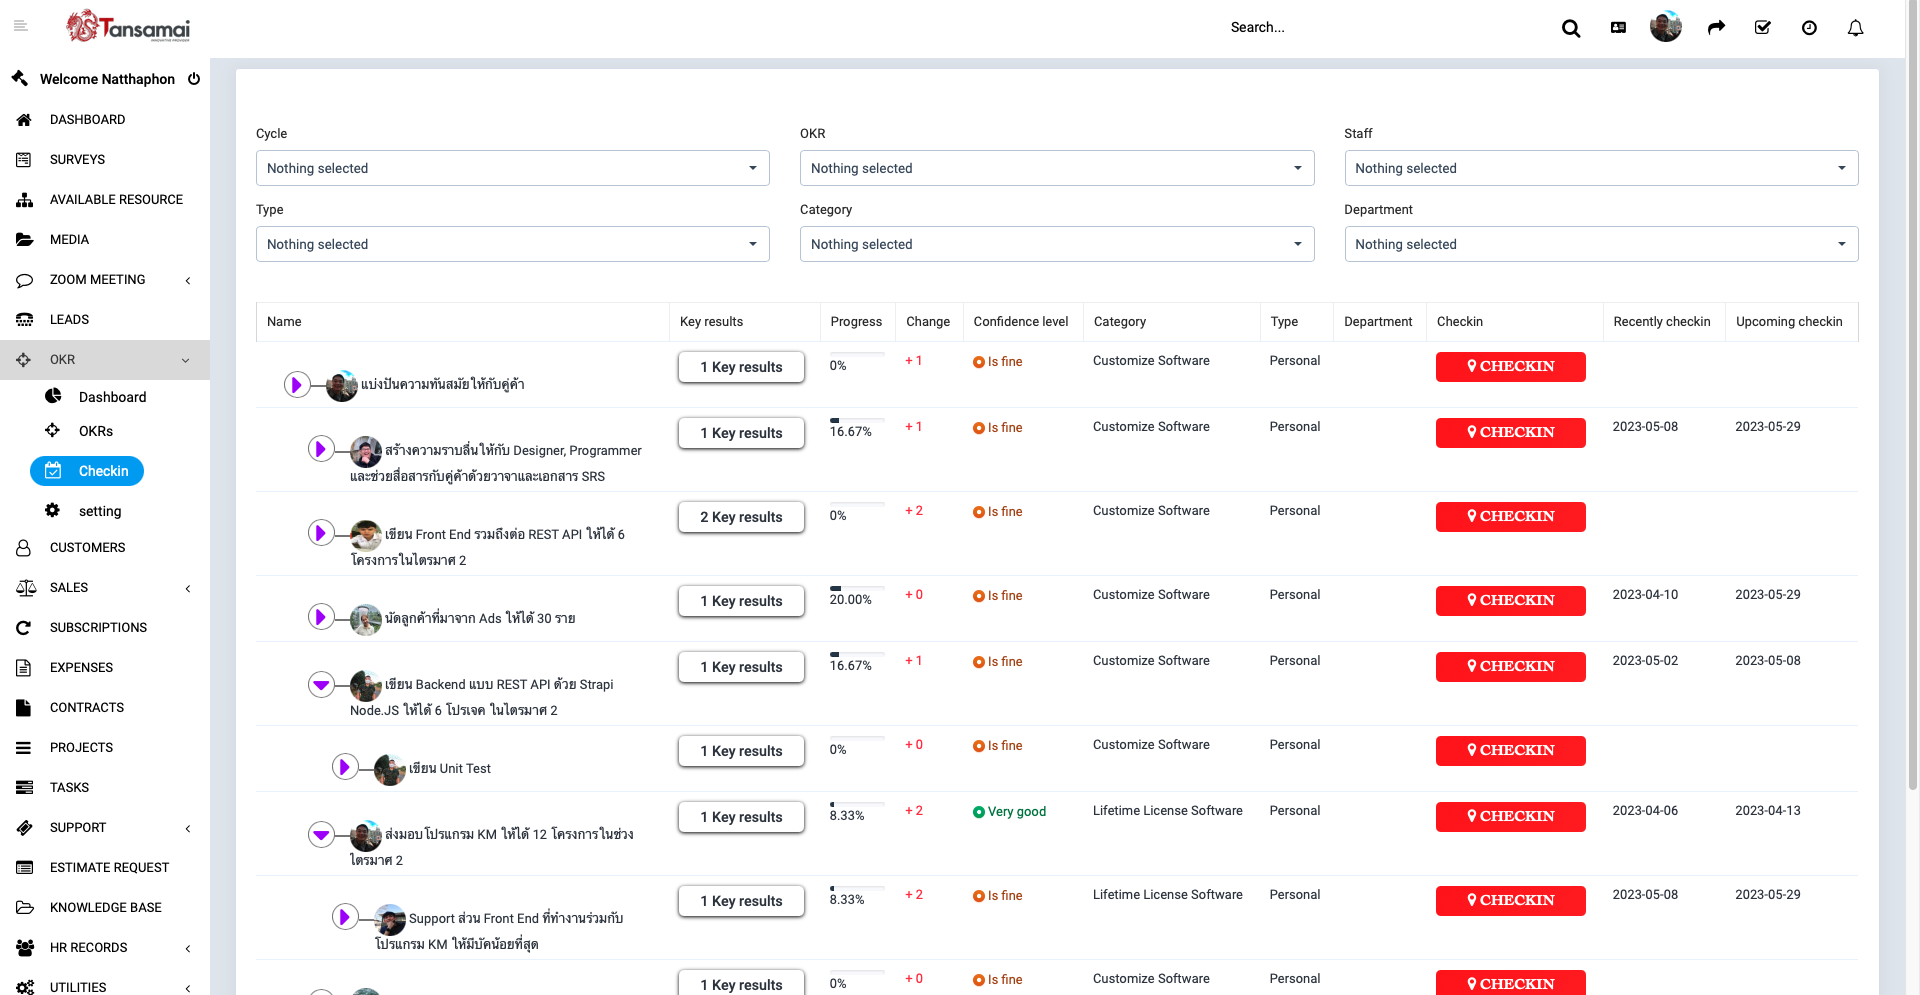Expand the เขียน Unit Test row toggle
The width and height of the screenshot is (1920, 995).
344,767
